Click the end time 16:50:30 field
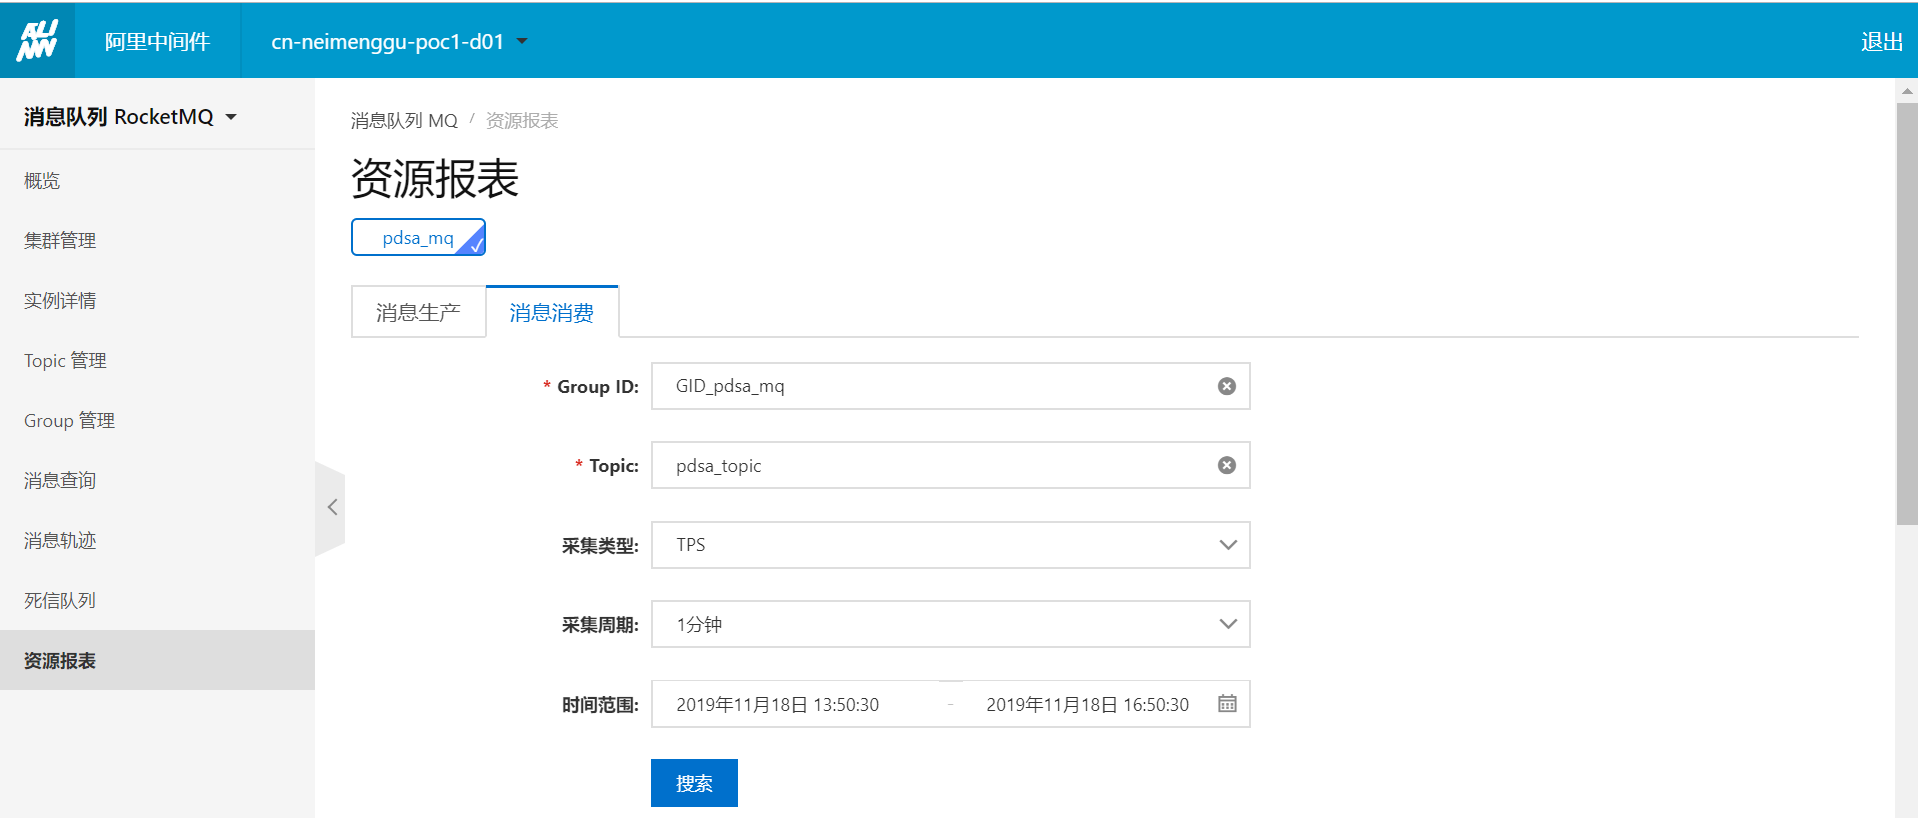The image size is (1918, 818). [x=1088, y=704]
